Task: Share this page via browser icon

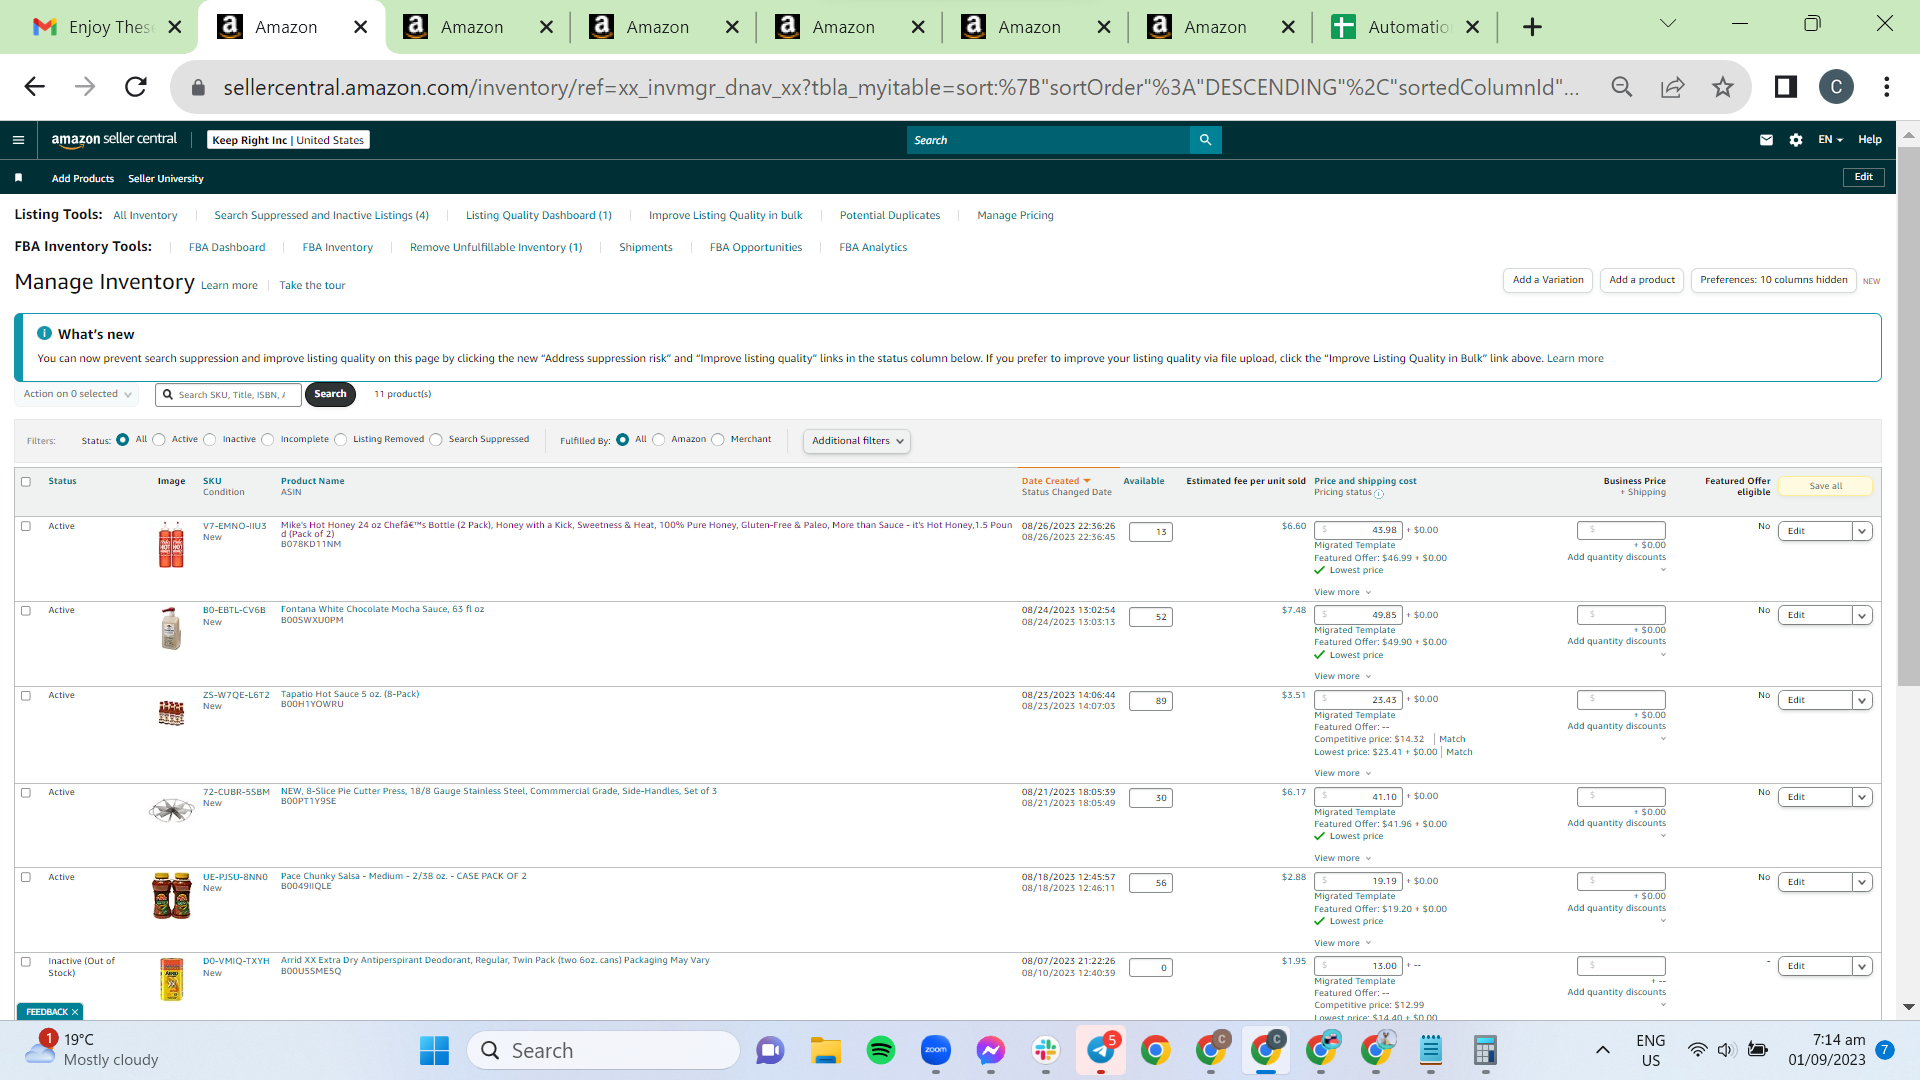Action: click(x=1672, y=87)
